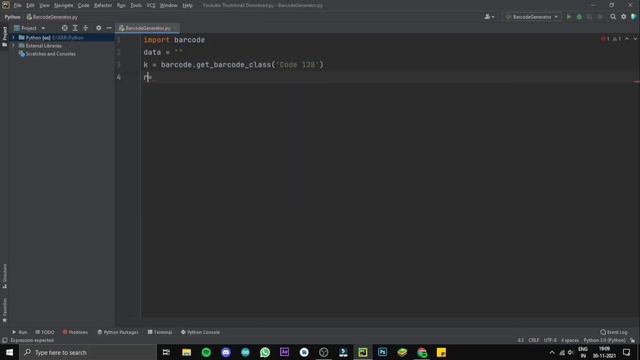640x360 pixels.
Task: Open Task View on the taskbar
Action: pyautogui.click(x=166, y=352)
